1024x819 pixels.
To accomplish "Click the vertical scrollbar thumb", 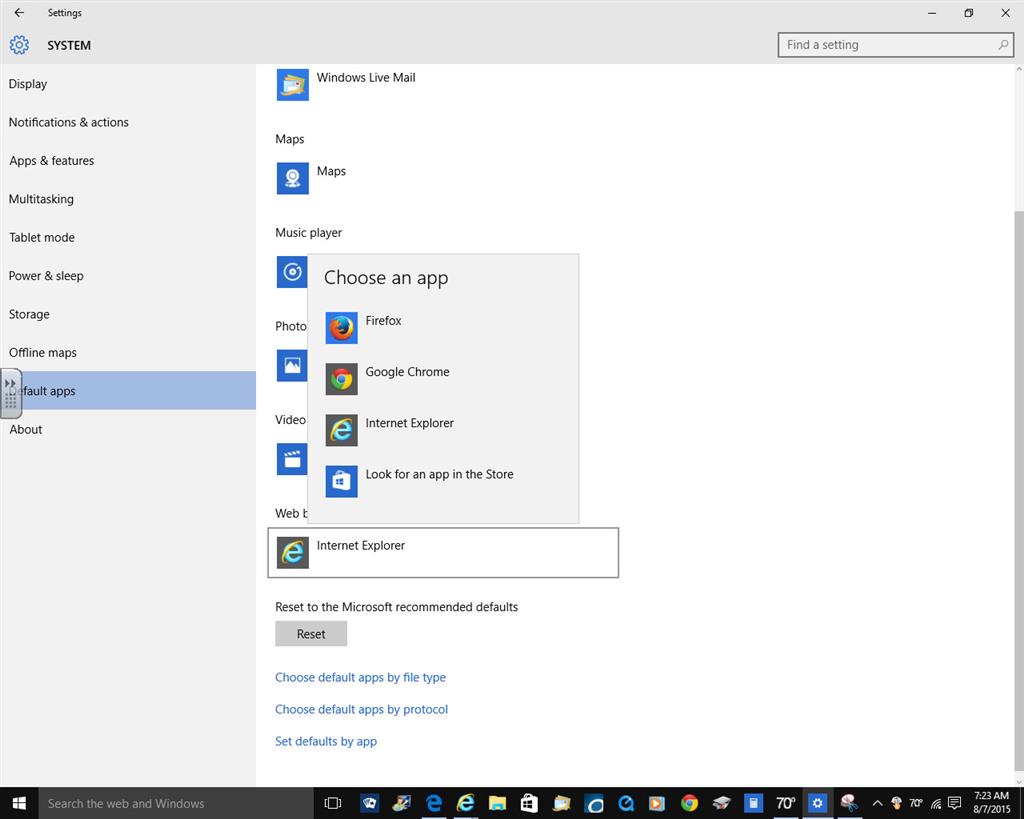I will [1019, 490].
